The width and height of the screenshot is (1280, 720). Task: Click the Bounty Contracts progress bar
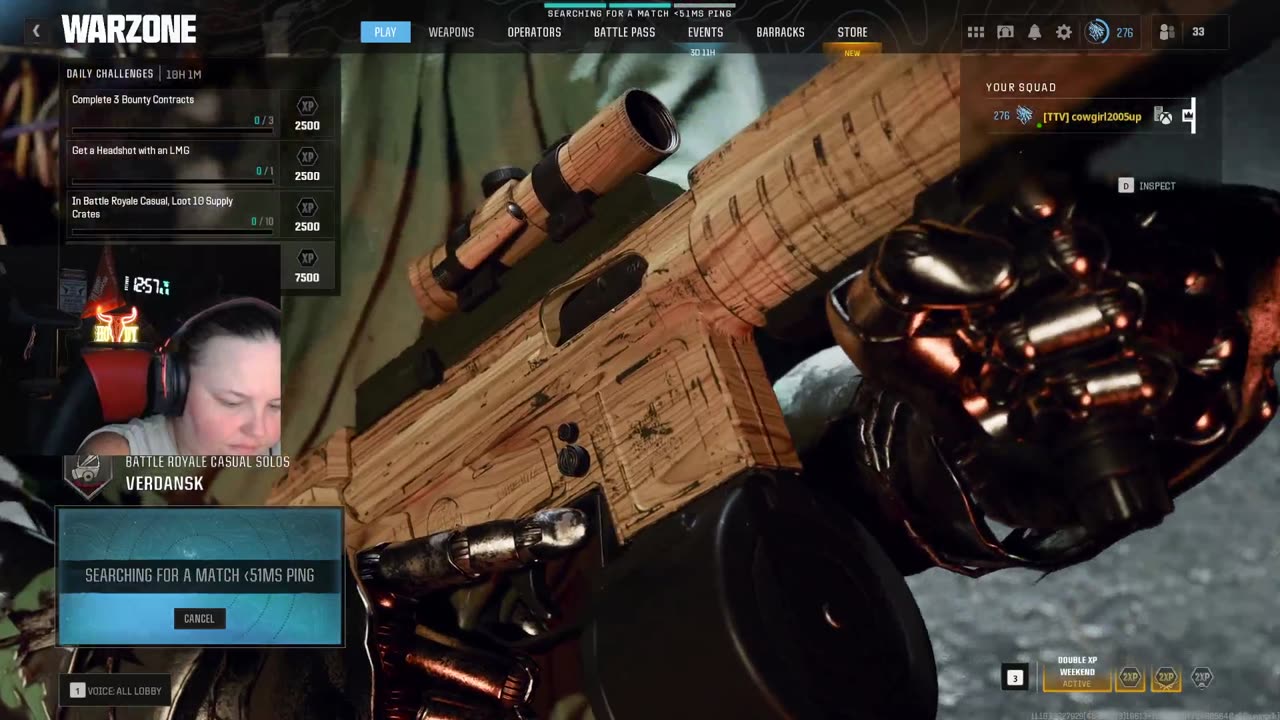coord(172,130)
